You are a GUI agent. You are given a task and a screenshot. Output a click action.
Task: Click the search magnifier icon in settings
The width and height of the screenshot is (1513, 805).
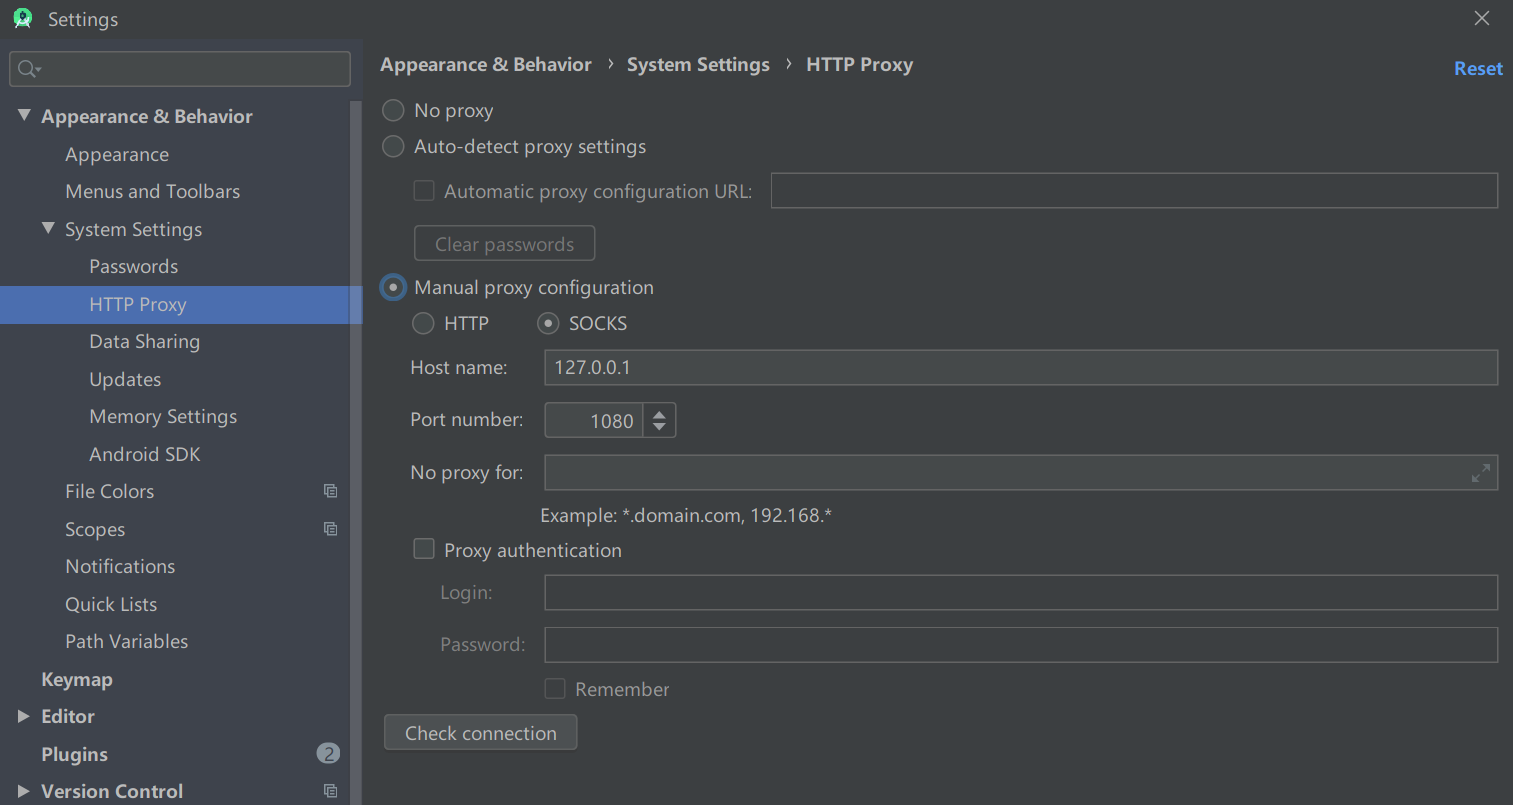coord(28,69)
